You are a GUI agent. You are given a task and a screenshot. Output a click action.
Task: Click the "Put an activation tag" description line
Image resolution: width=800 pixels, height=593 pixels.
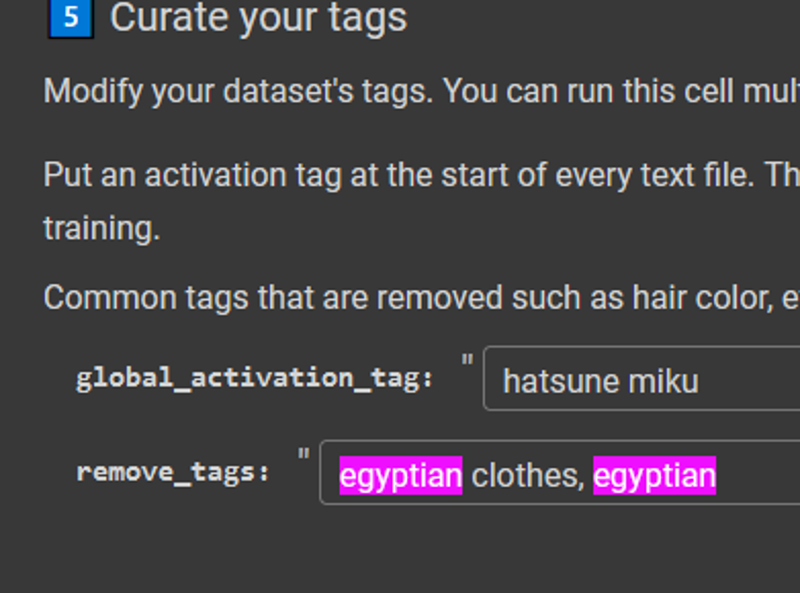[x=421, y=175]
